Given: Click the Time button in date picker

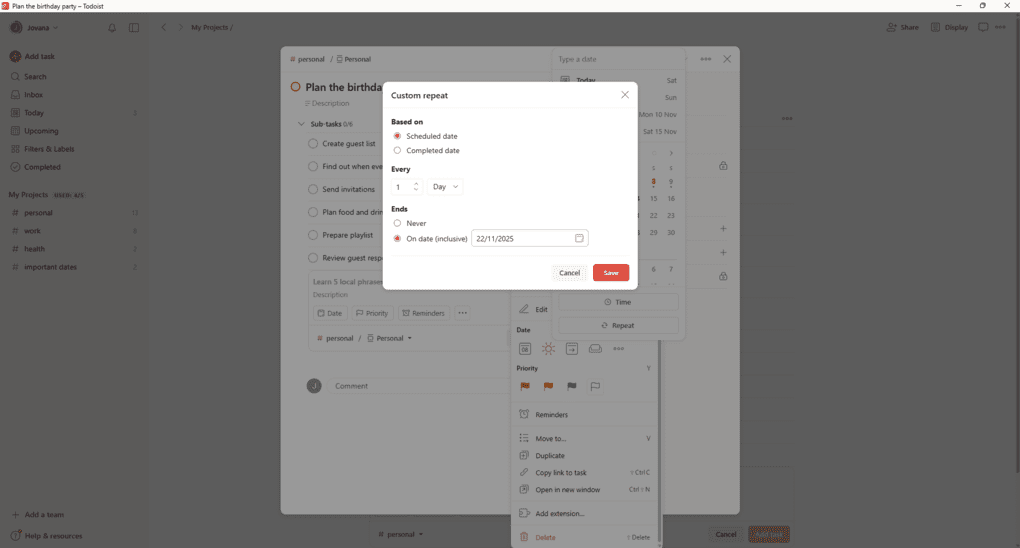Looking at the screenshot, I should 618,302.
